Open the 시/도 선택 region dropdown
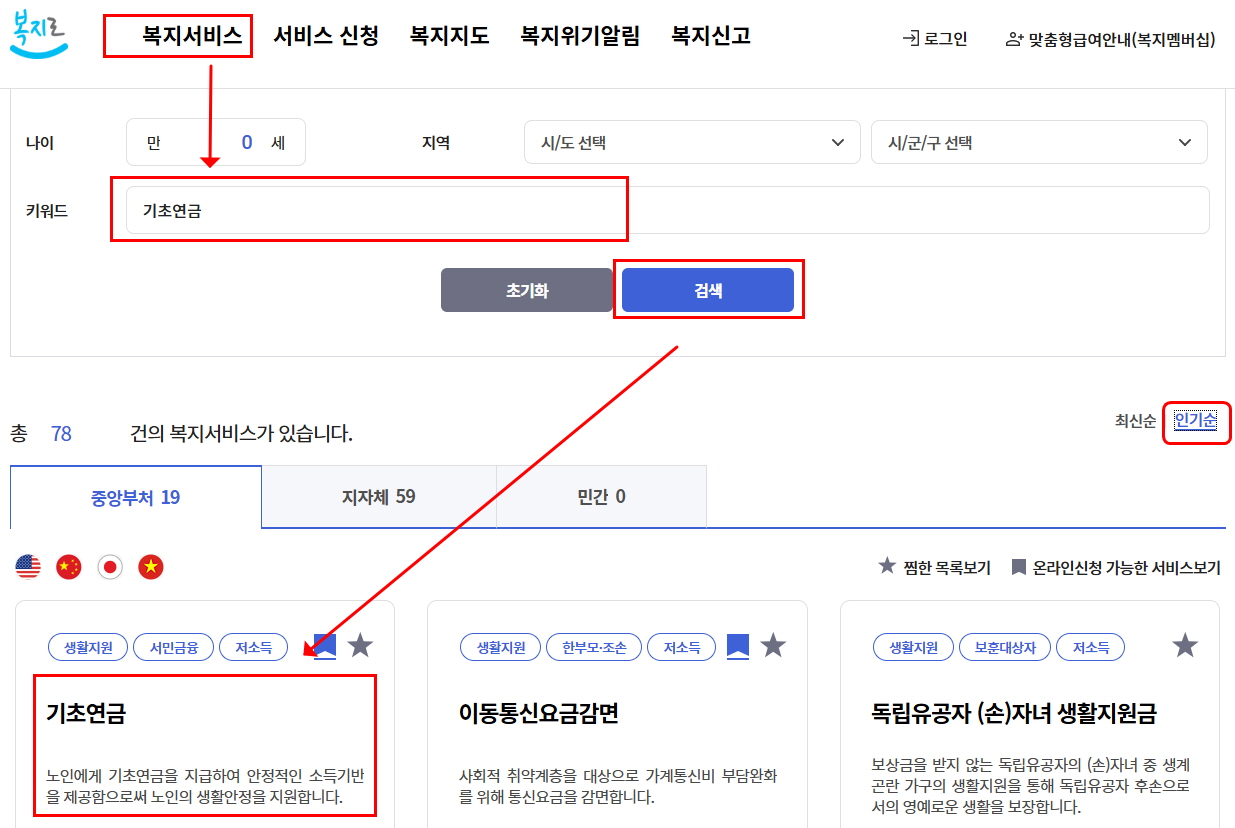Image resolution: width=1235 pixels, height=828 pixels. [x=692, y=142]
